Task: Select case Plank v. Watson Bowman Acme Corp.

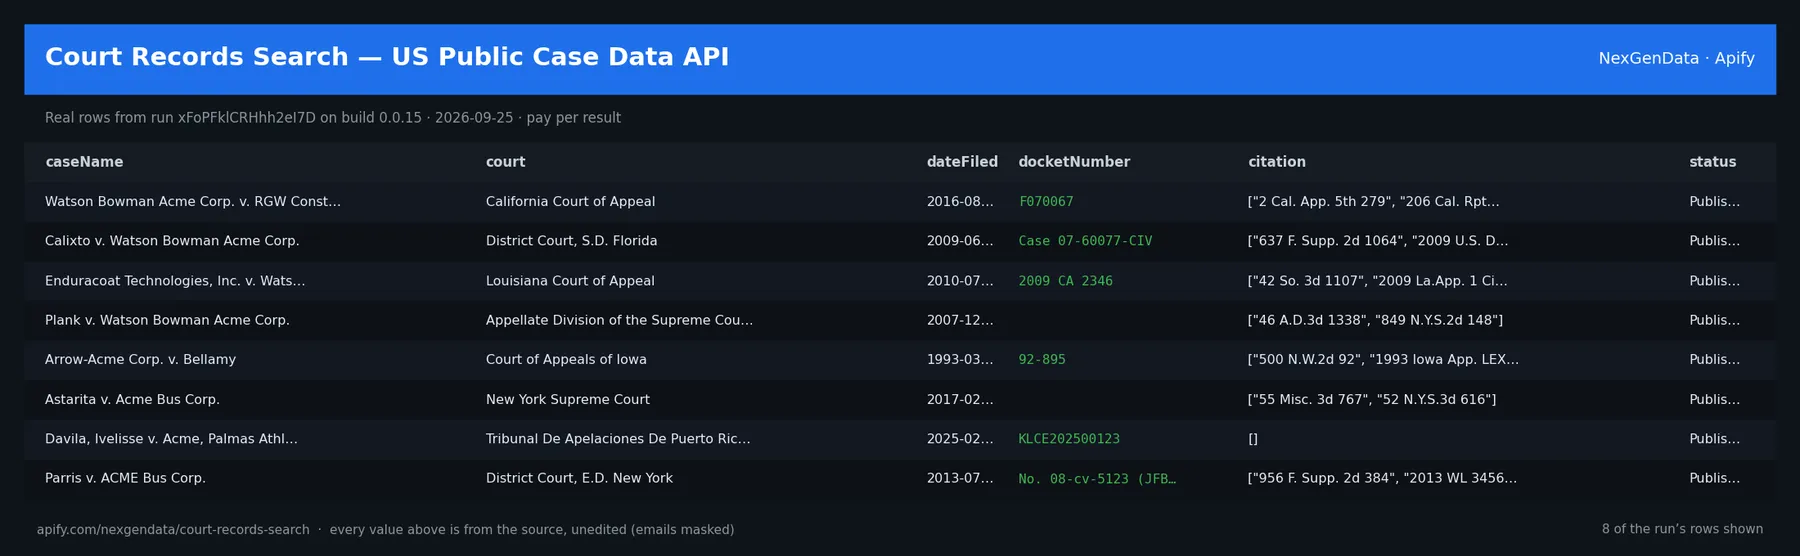Action: point(167,320)
